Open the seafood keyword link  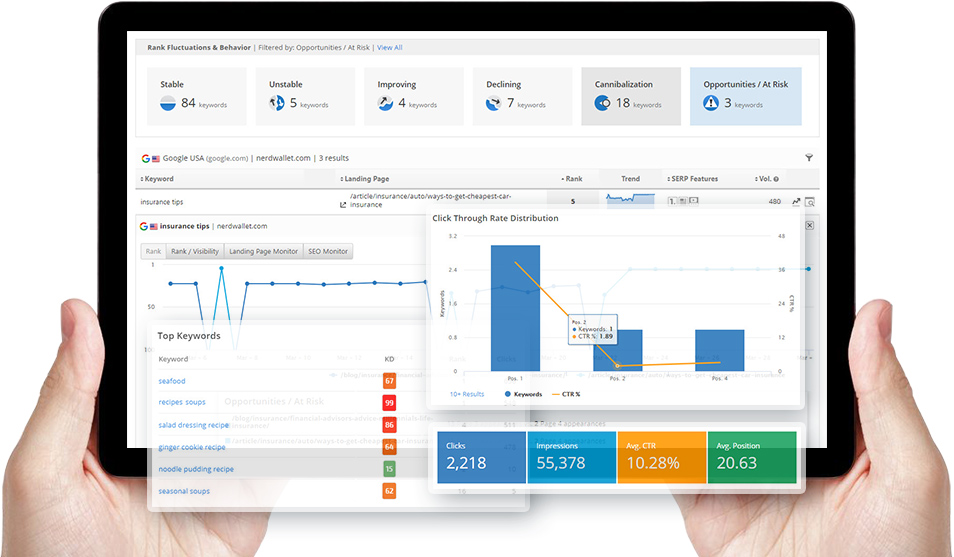click(x=172, y=381)
